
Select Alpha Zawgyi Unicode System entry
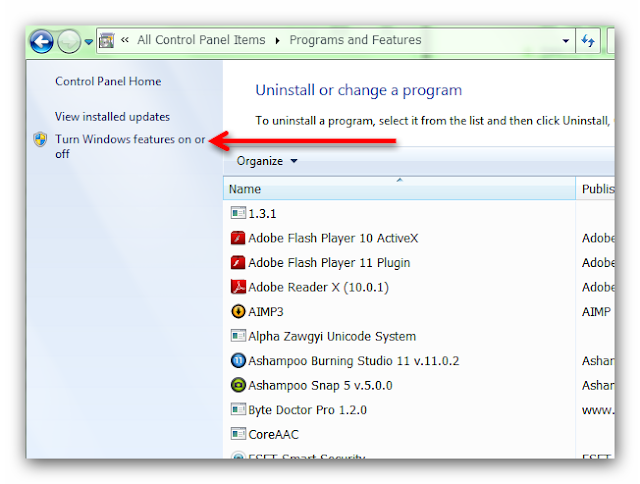pos(332,336)
